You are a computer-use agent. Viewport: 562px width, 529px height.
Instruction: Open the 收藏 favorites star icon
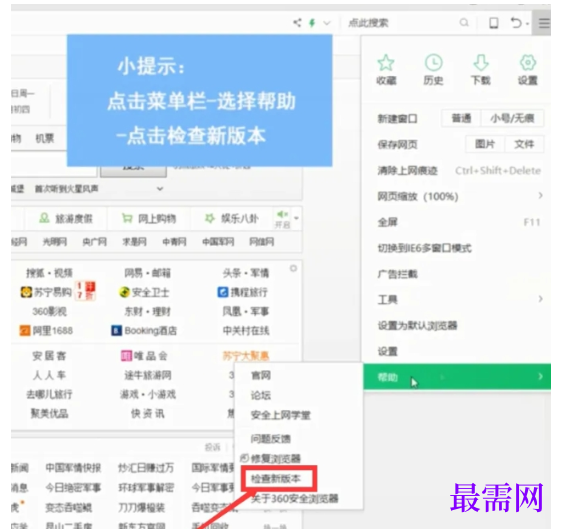(x=386, y=63)
